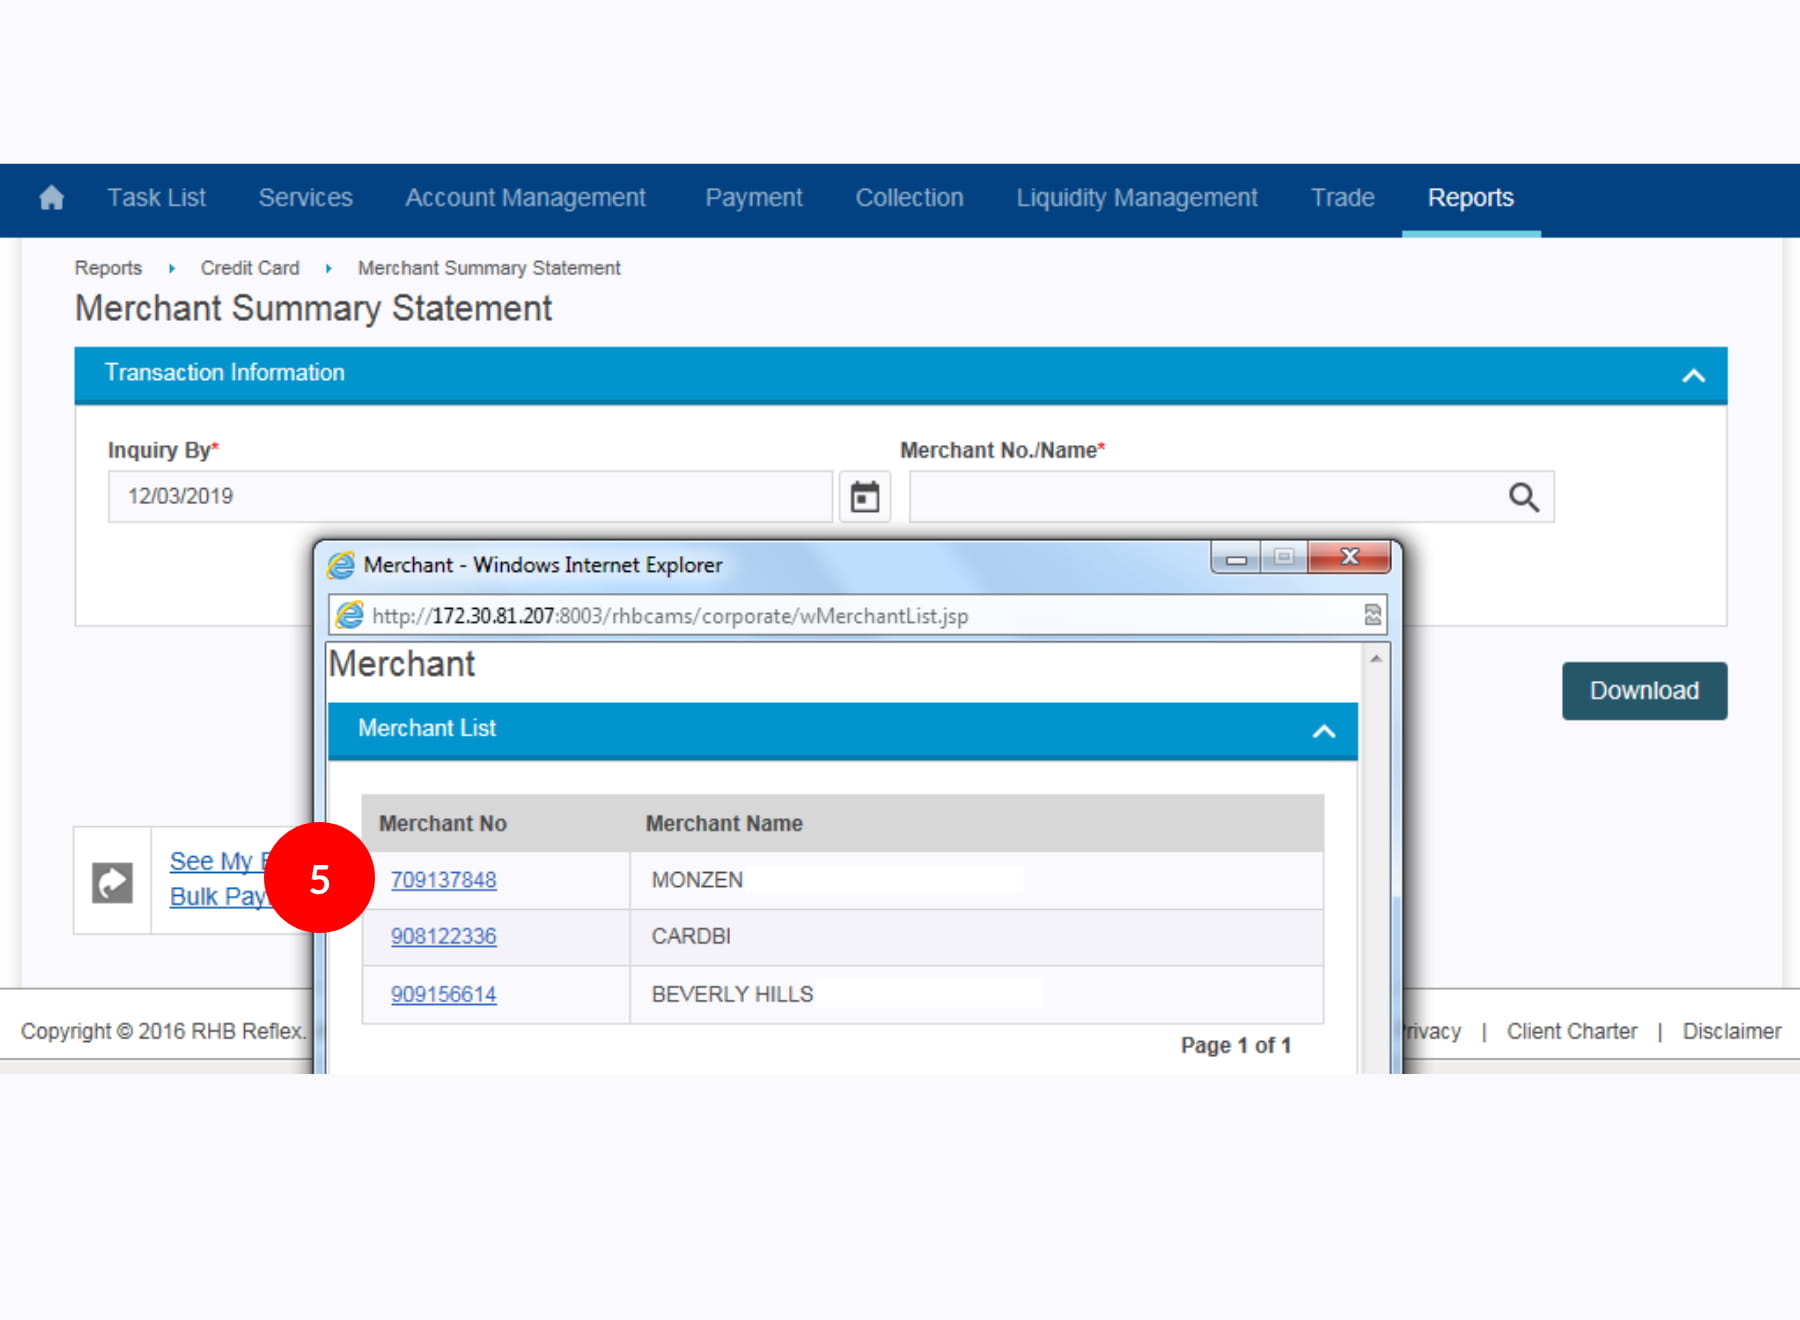Select merchant number 909156614
This screenshot has height=1320, width=1800.
click(x=443, y=994)
